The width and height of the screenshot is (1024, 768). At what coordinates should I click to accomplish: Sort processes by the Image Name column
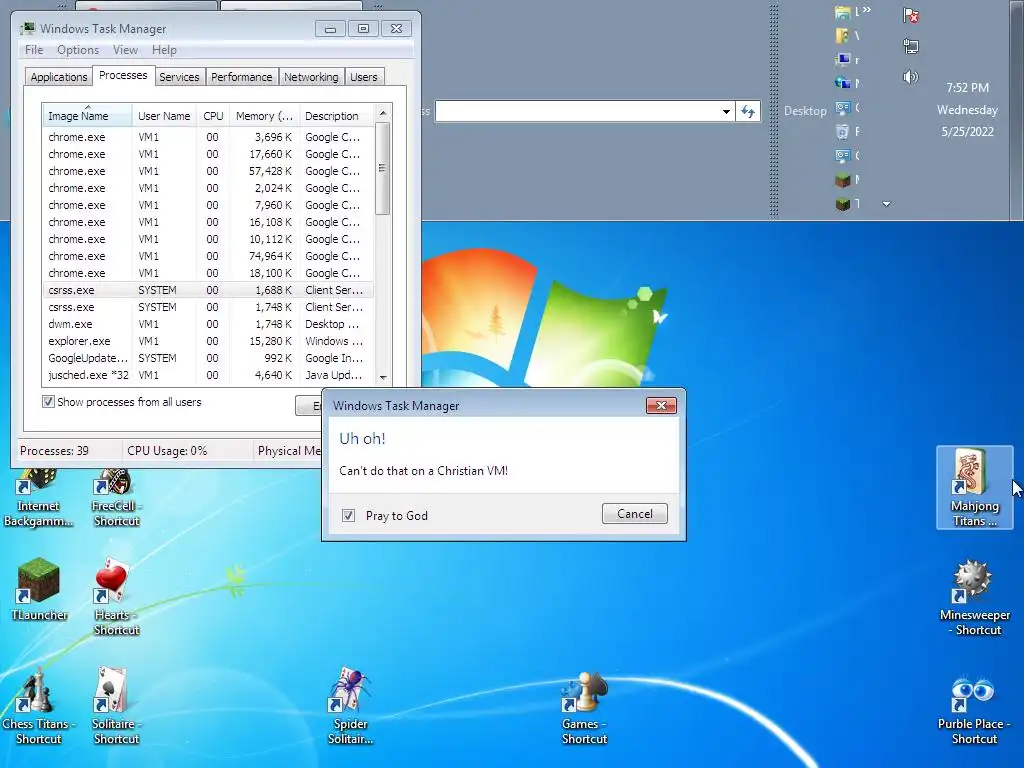pos(87,116)
